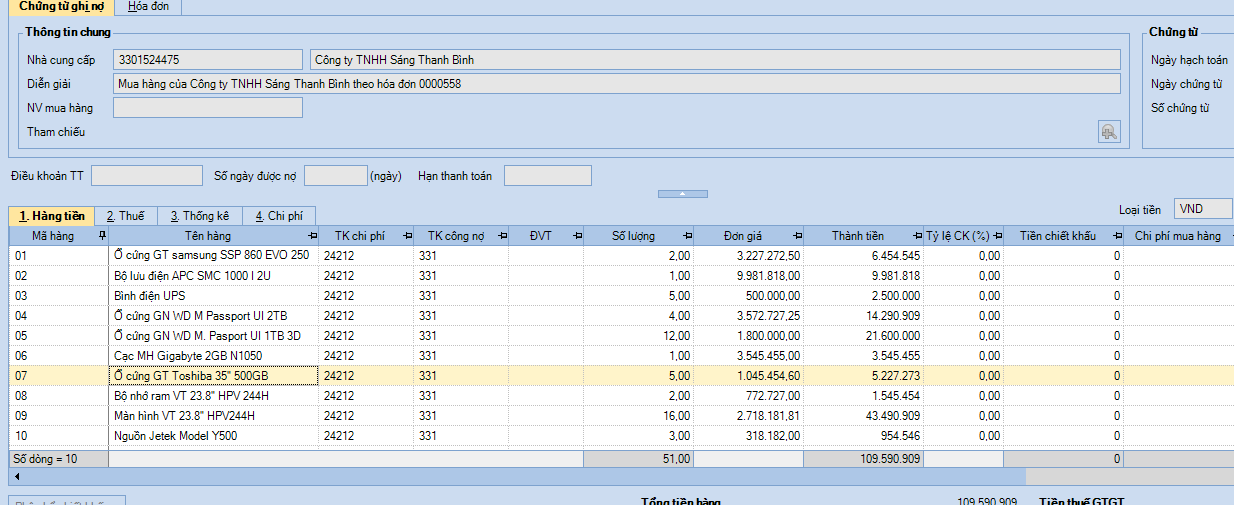Click the Hạn thanh toán field
Image resolution: width=1234 pixels, height=505 pixels.
[548, 176]
